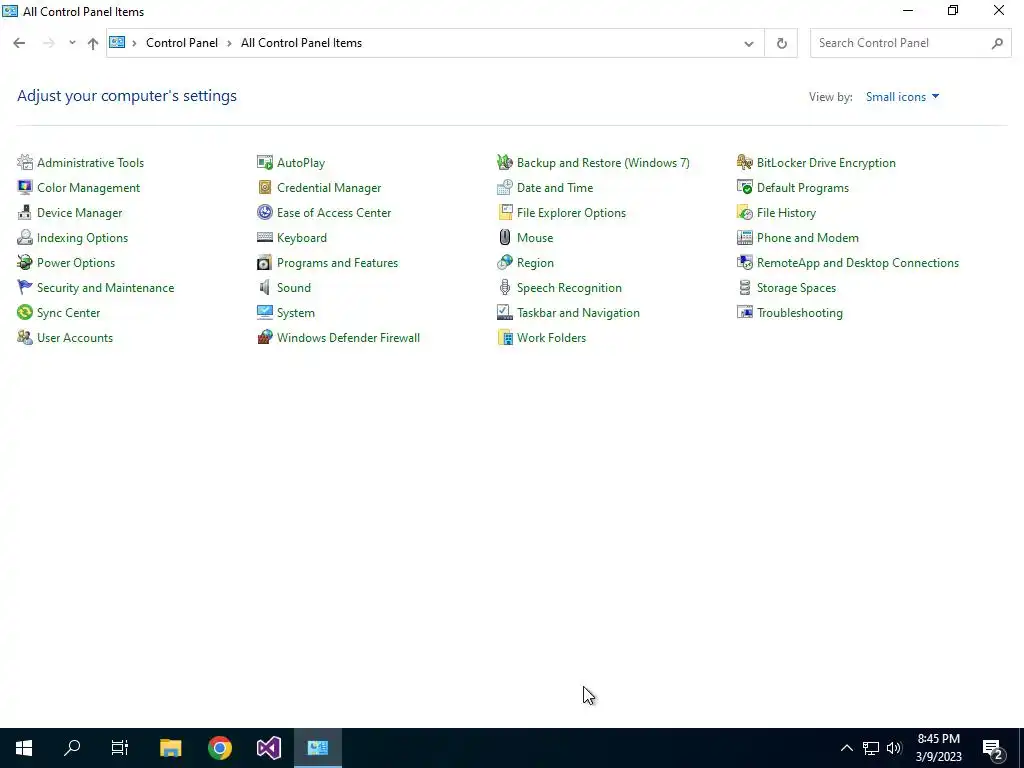
Task: Open the network tray icon
Action: [871, 748]
